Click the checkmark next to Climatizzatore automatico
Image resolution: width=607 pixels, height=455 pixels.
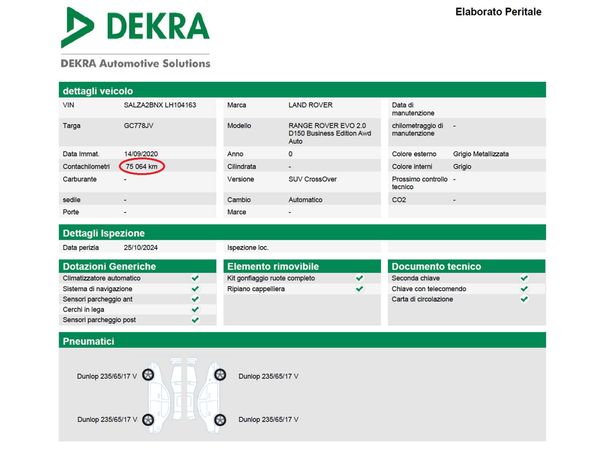[195, 278]
